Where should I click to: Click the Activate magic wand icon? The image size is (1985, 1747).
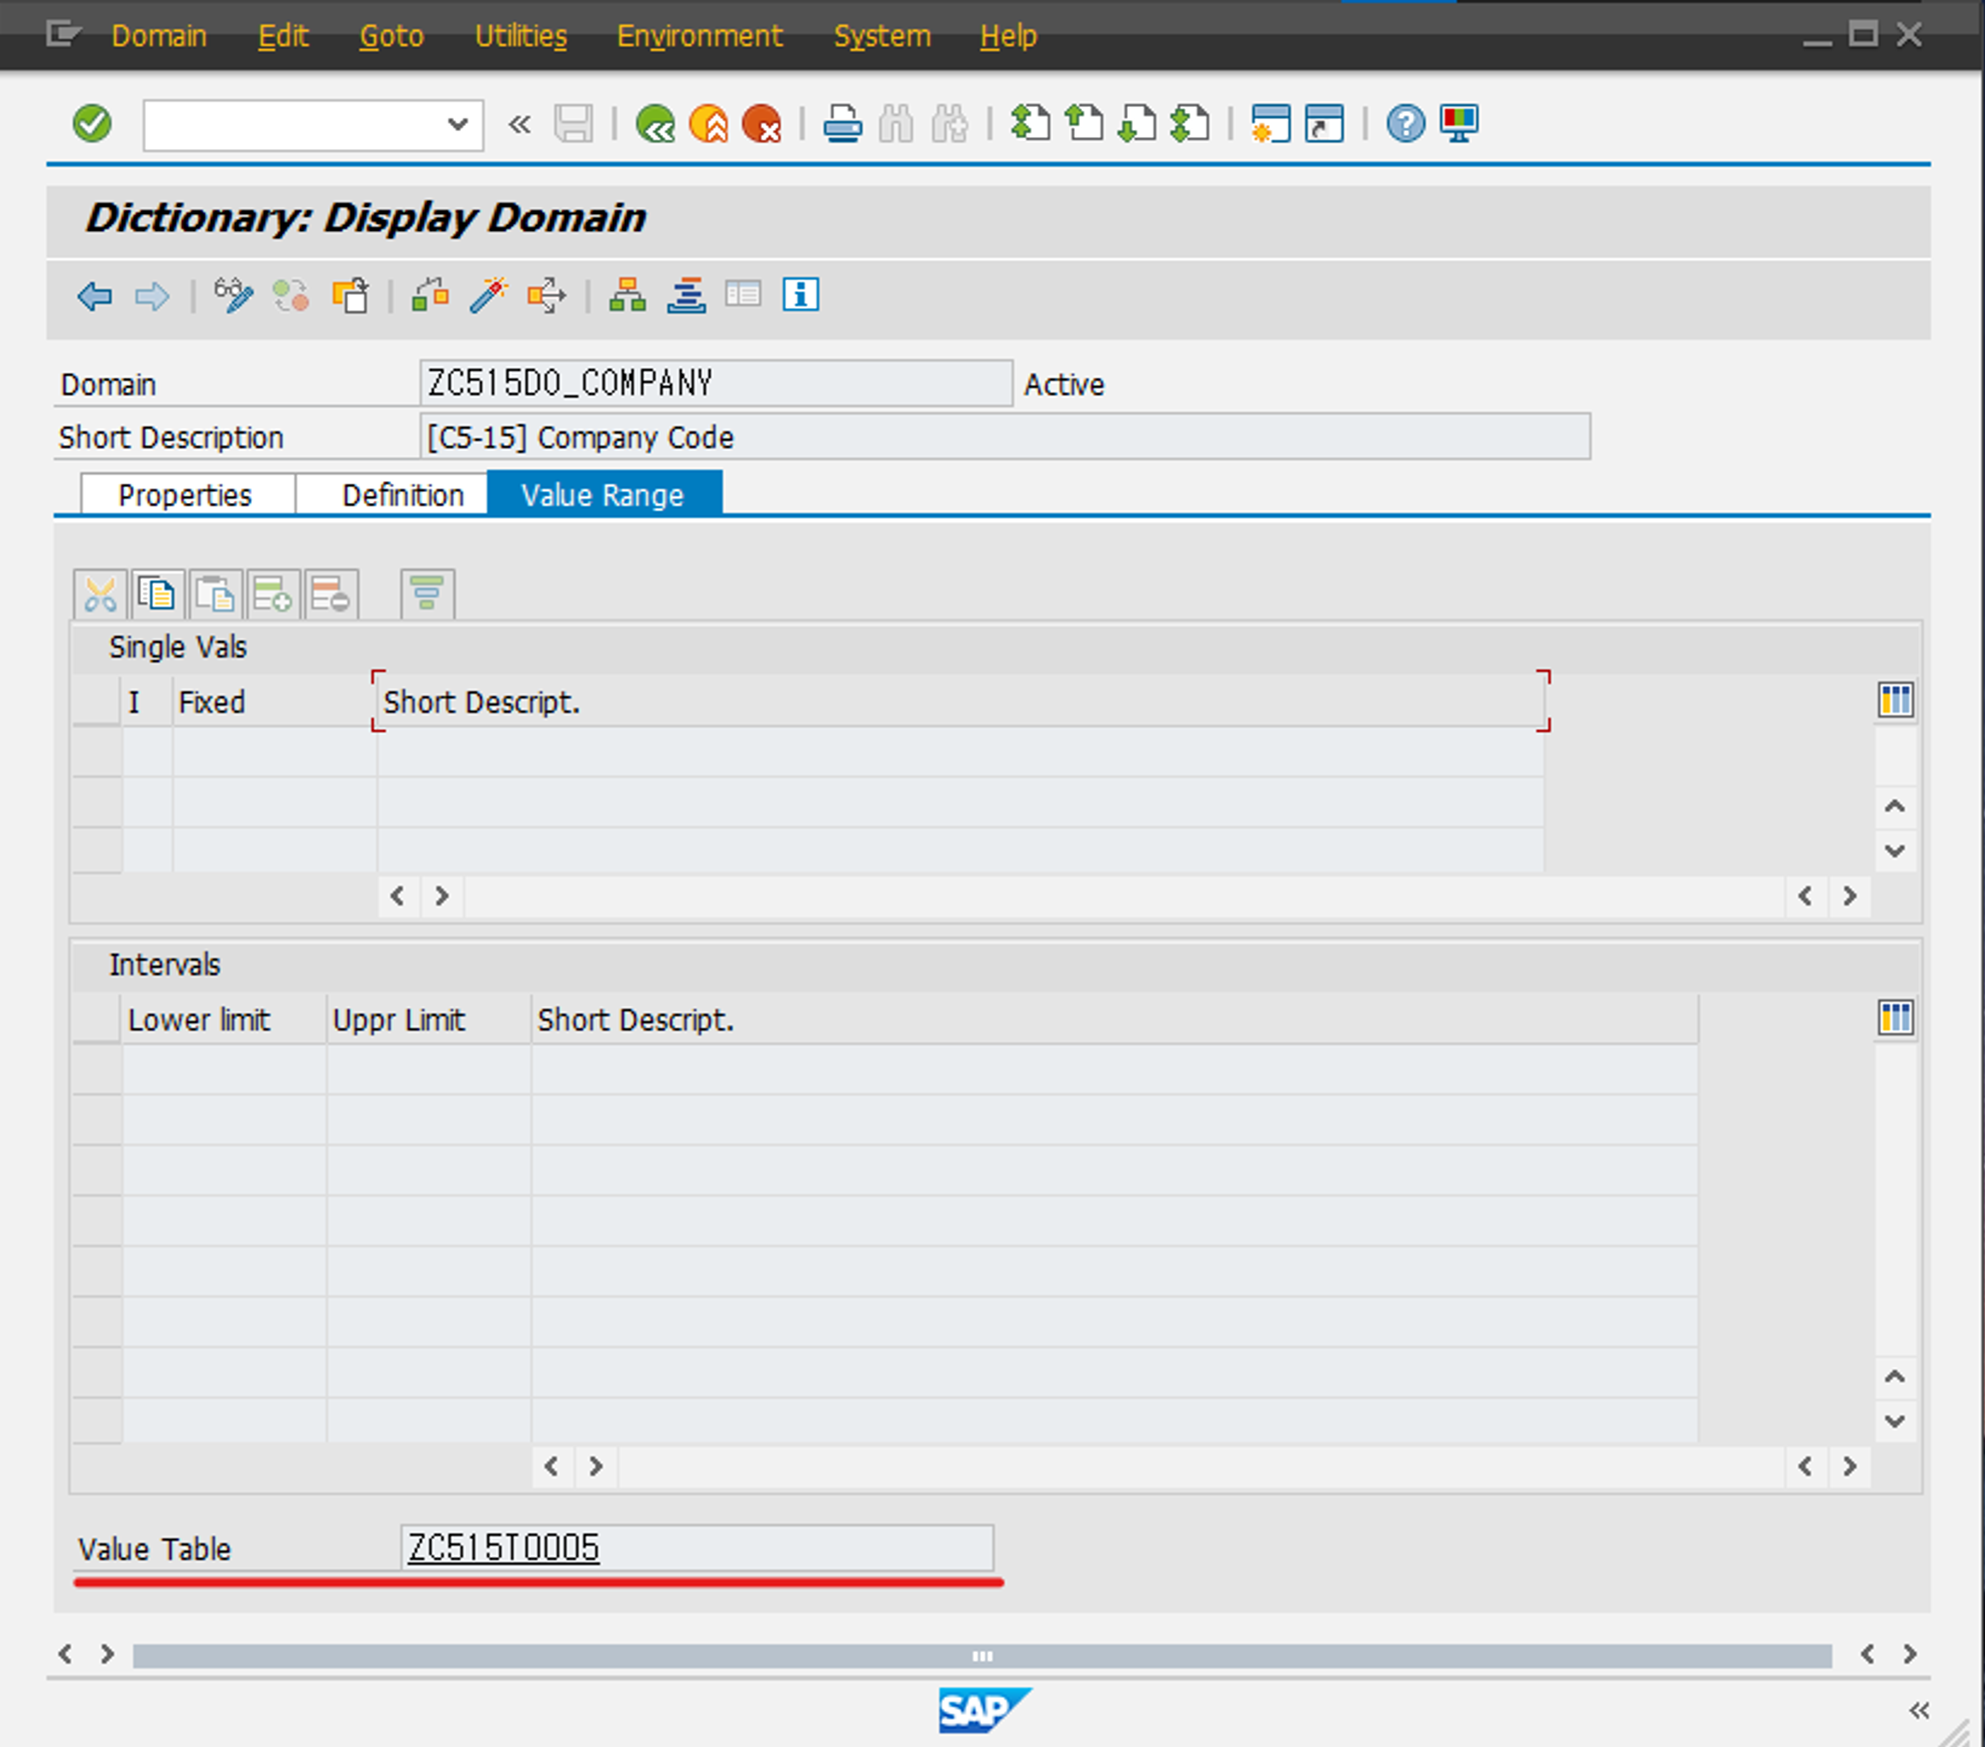pos(488,296)
